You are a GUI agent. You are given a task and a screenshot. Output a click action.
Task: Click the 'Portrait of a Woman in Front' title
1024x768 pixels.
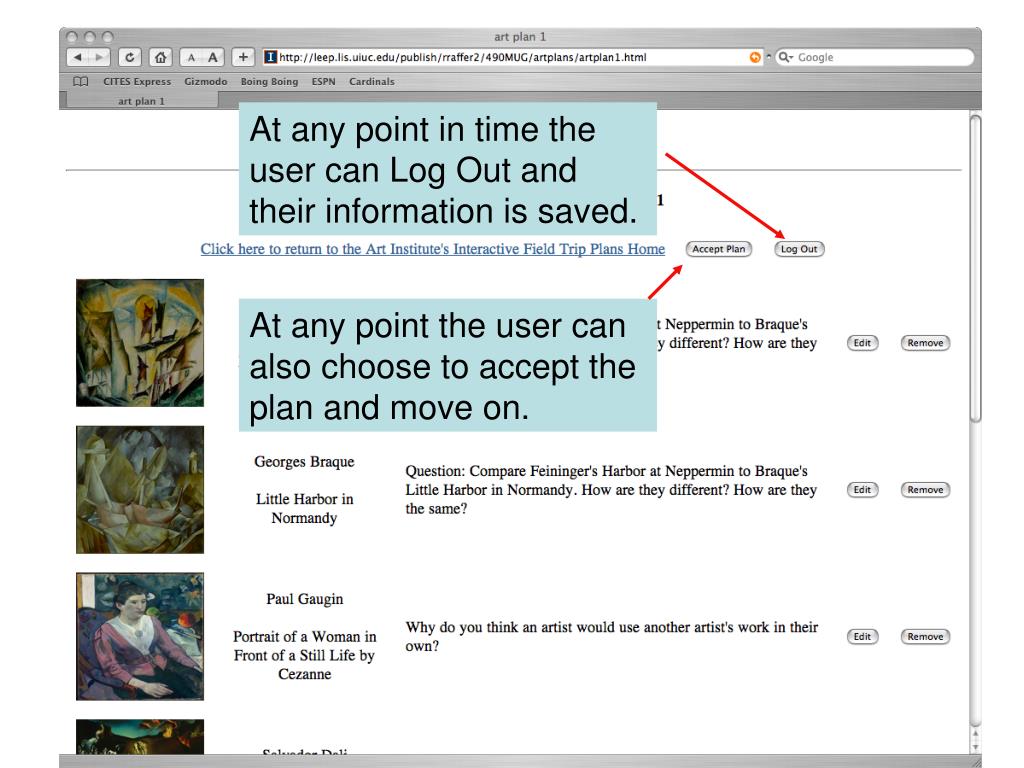coord(304,655)
